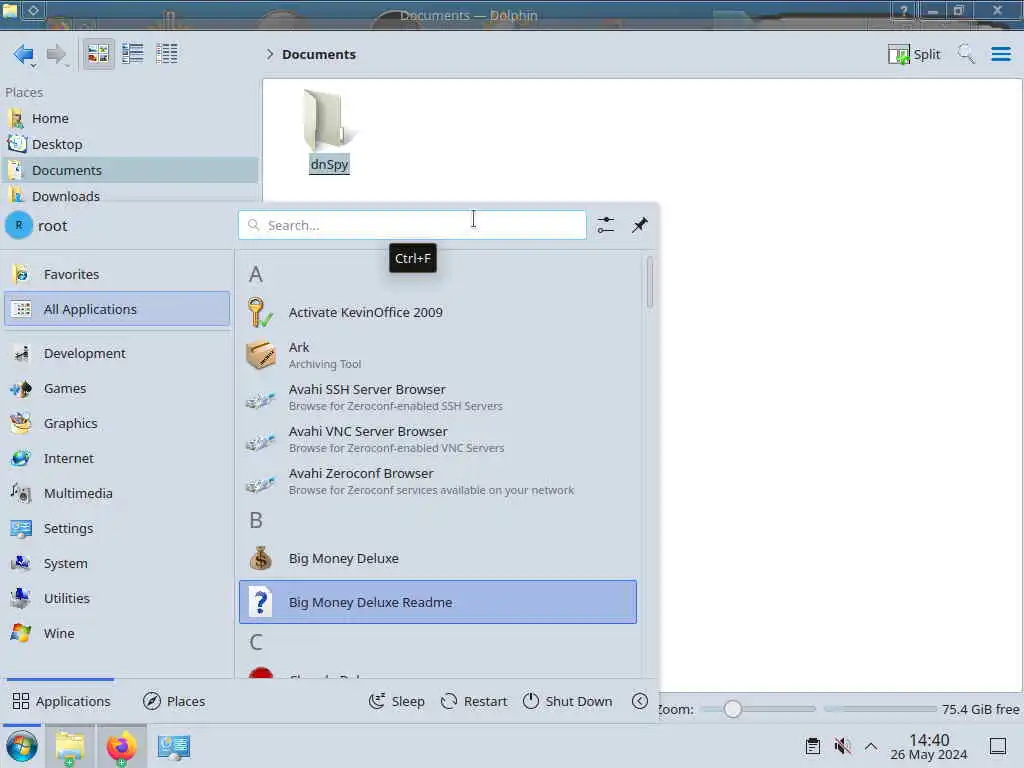Open the Settings category
This screenshot has height=768, width=1024.
tap(117, 528)
